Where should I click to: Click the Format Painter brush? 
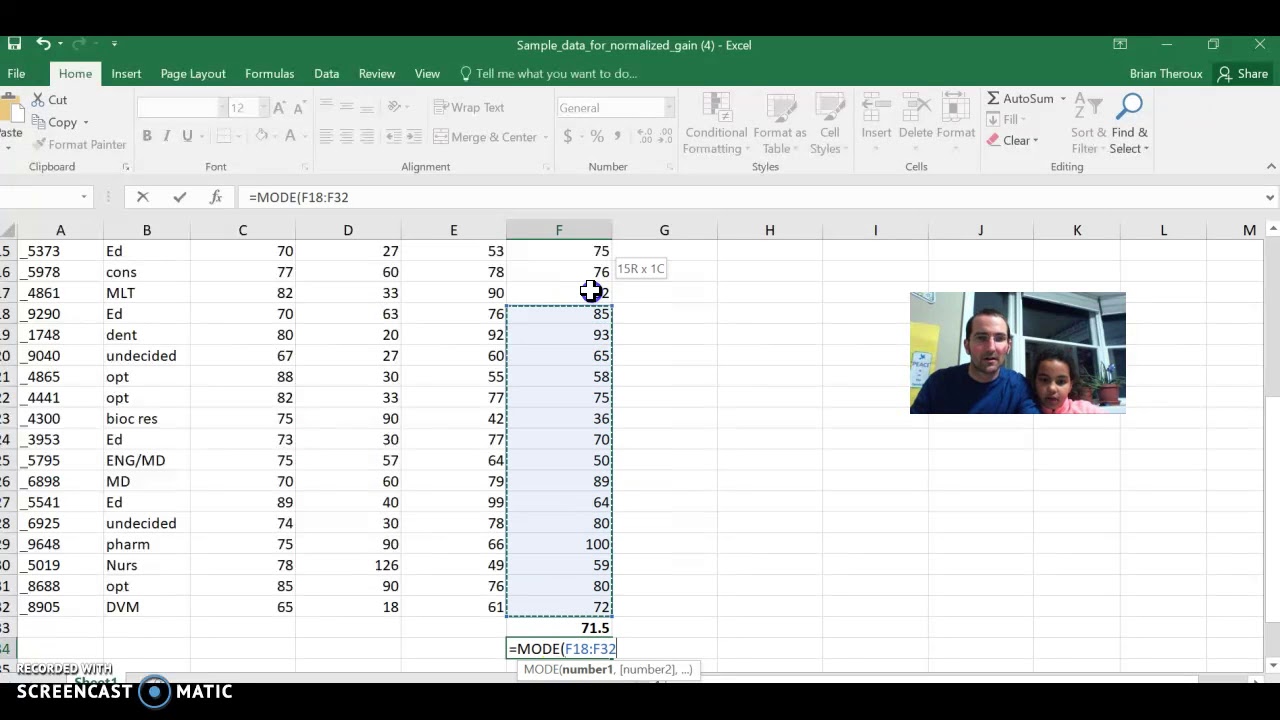pyautogui.click(x=78, y=144)
